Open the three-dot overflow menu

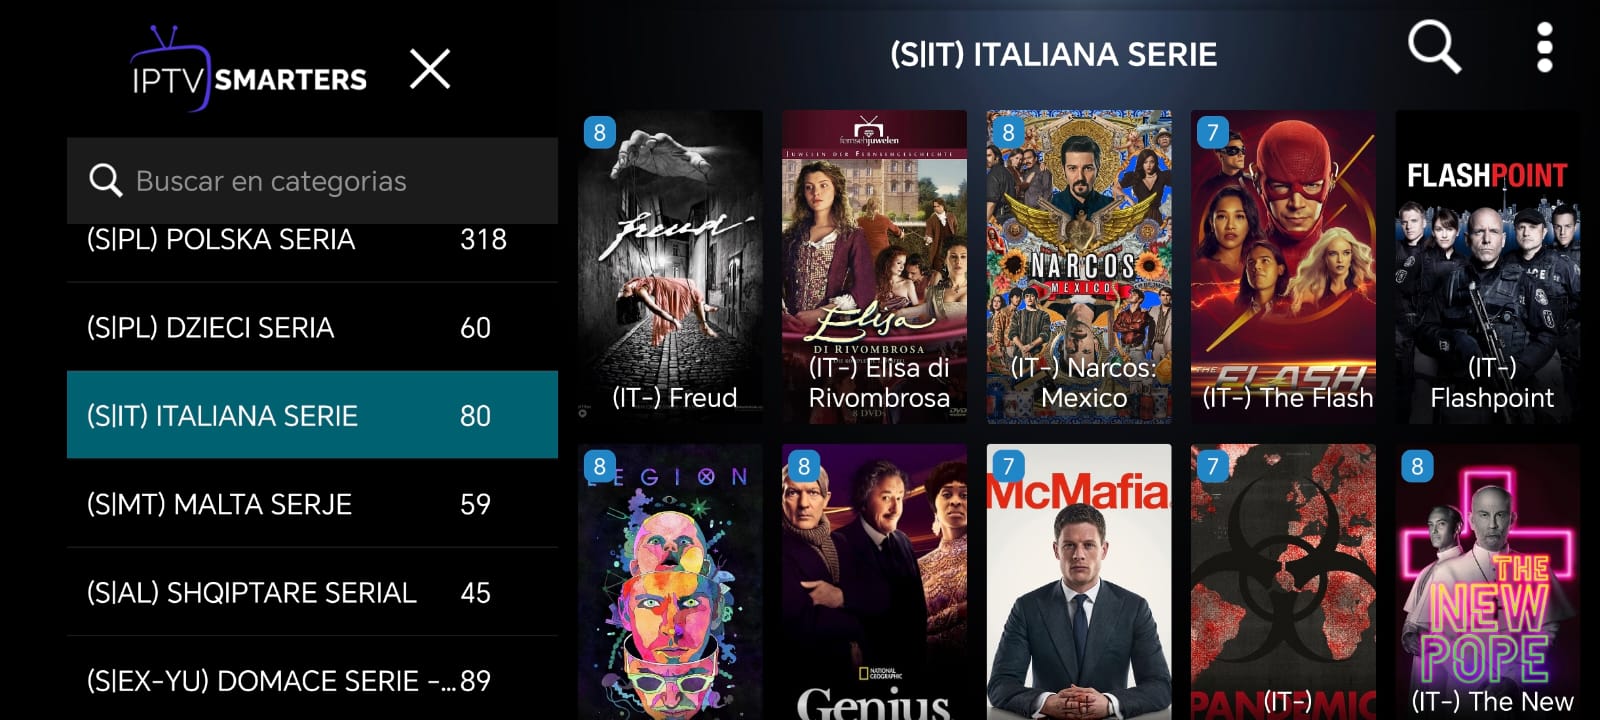pyautogui.click(x=1544, y=47)
